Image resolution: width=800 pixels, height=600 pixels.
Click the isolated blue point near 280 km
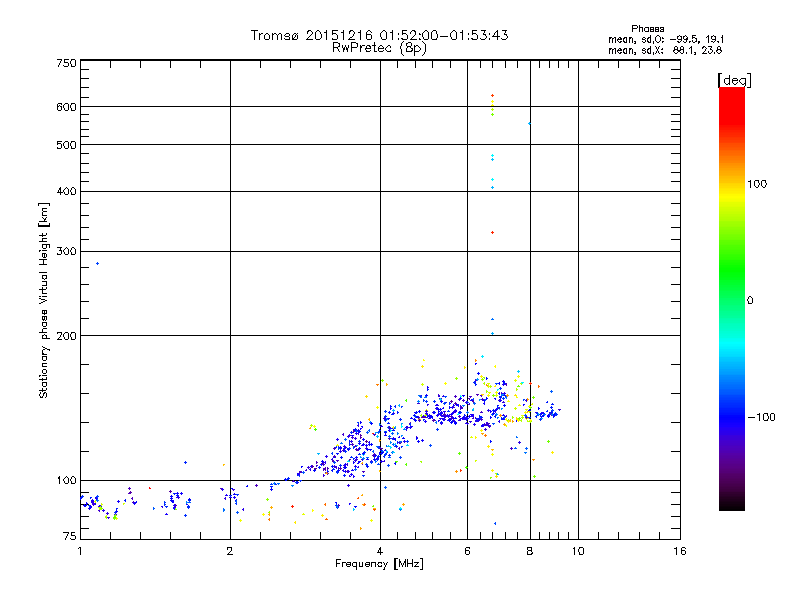[x=97, y=263]
